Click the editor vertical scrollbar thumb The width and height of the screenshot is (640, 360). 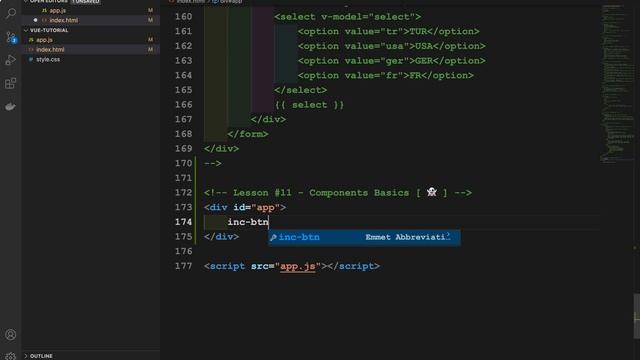pos(636,316)
